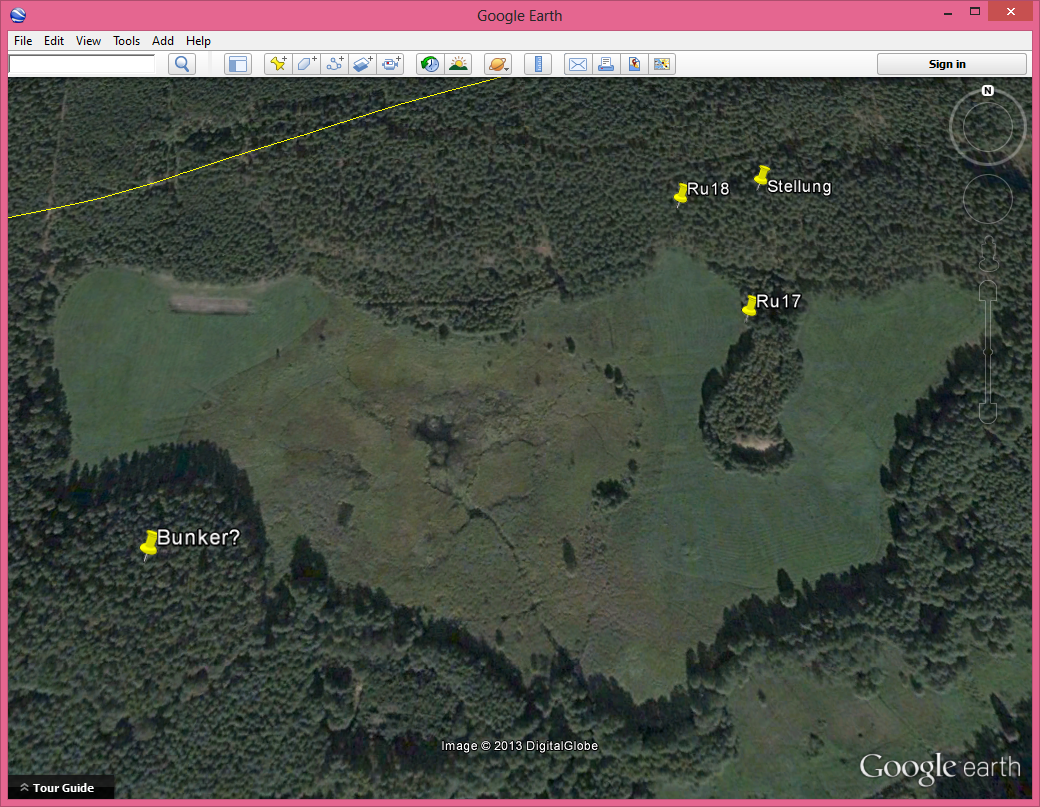
Task: Click the search magnifier button
Action: tap(182, 64)
